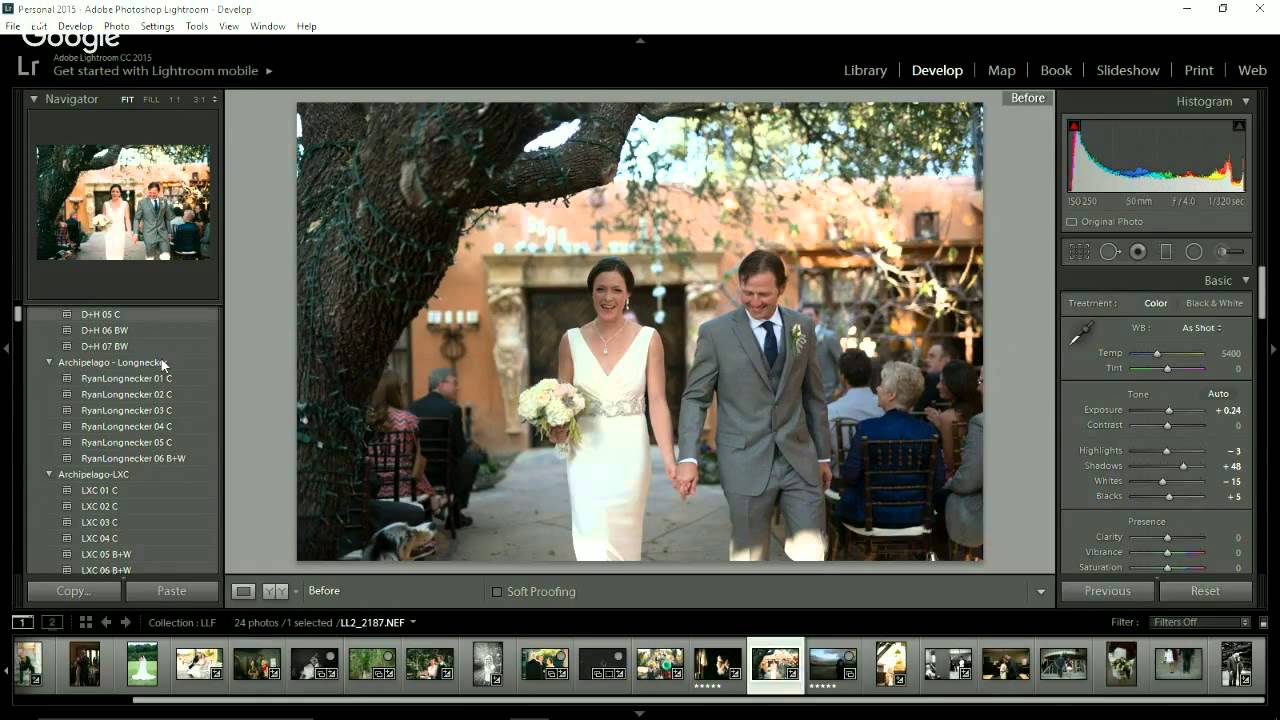
Task: Select the Radial Filter tool
Action: (1194, 252)
